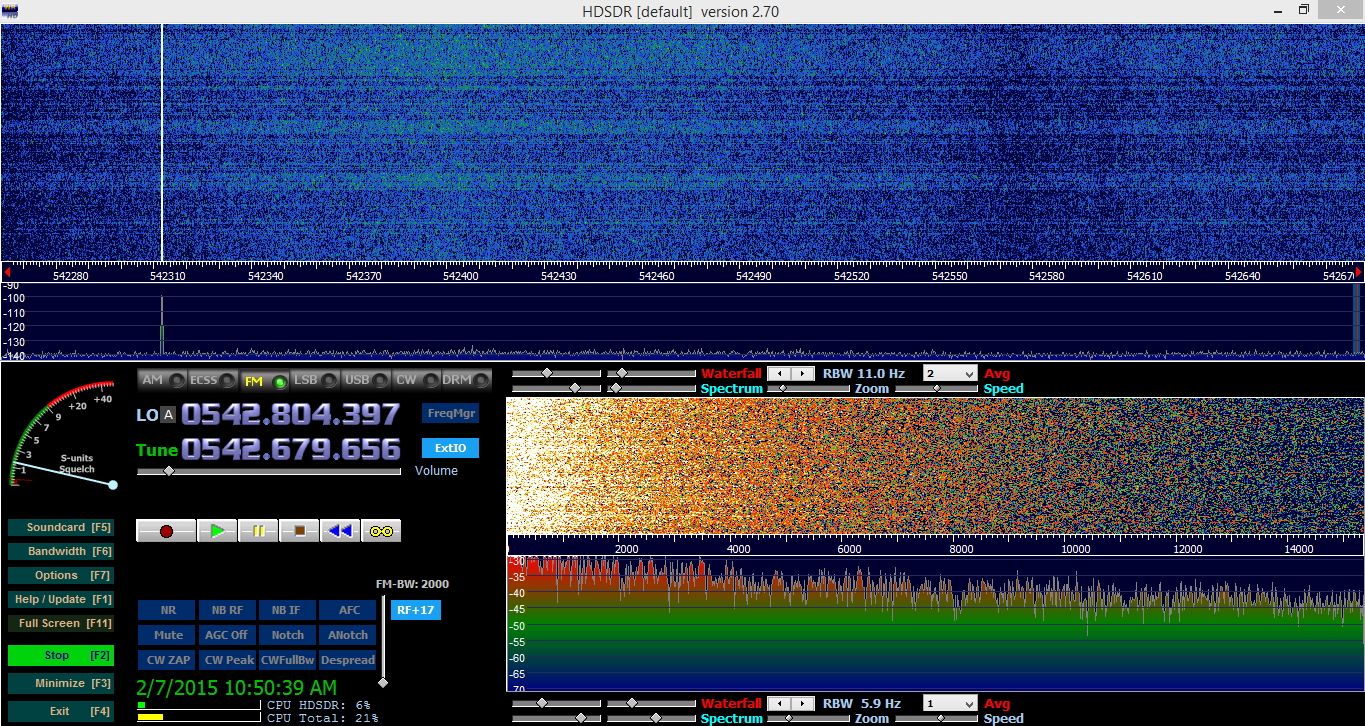Select FM demodulation mode

[264, 380]
